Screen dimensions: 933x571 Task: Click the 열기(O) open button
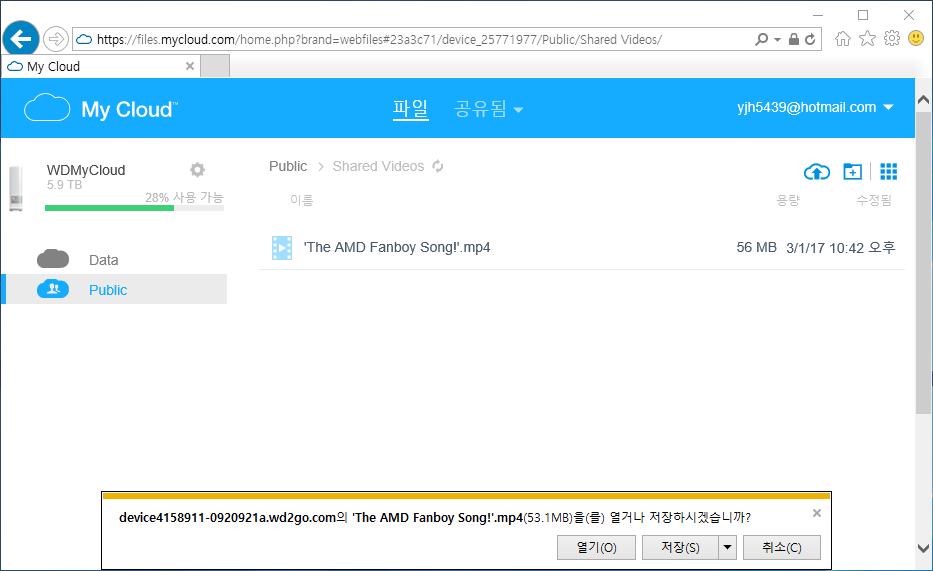(596, 547)
